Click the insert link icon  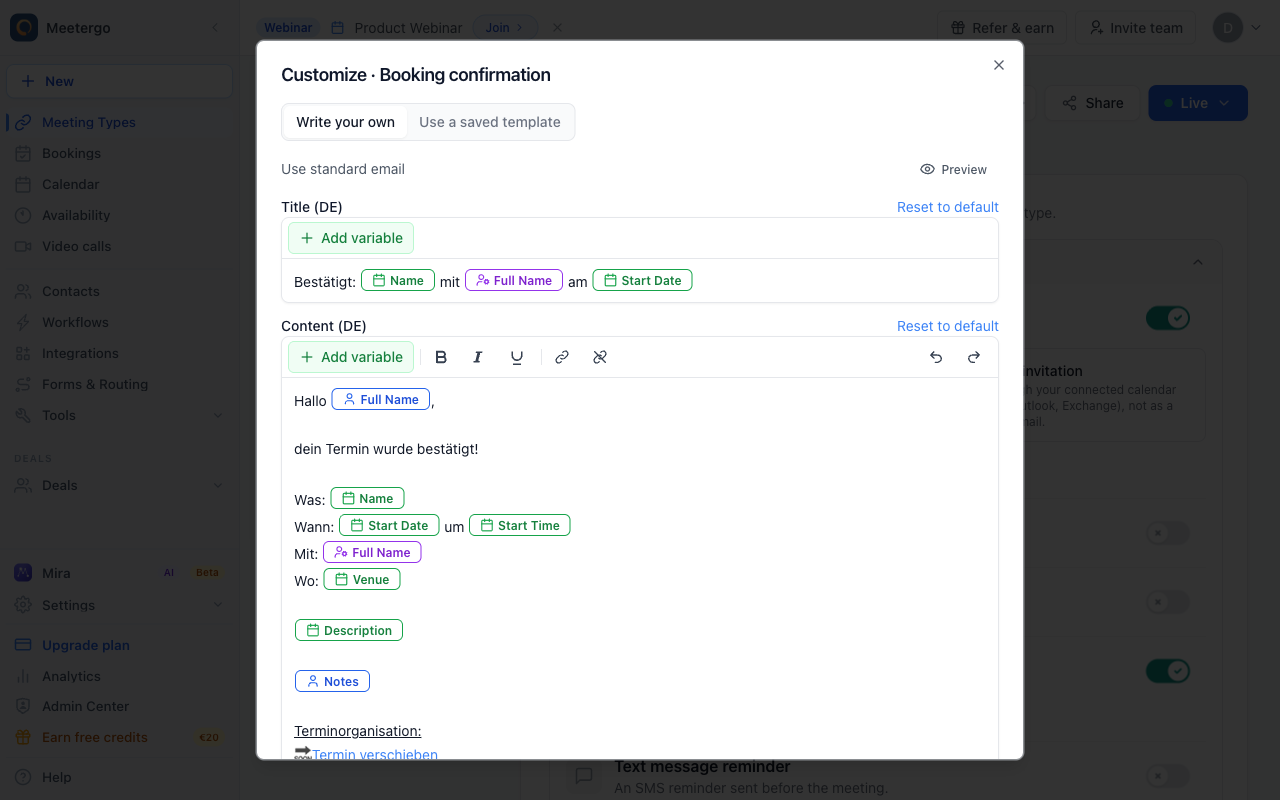[x=562, y=357]
